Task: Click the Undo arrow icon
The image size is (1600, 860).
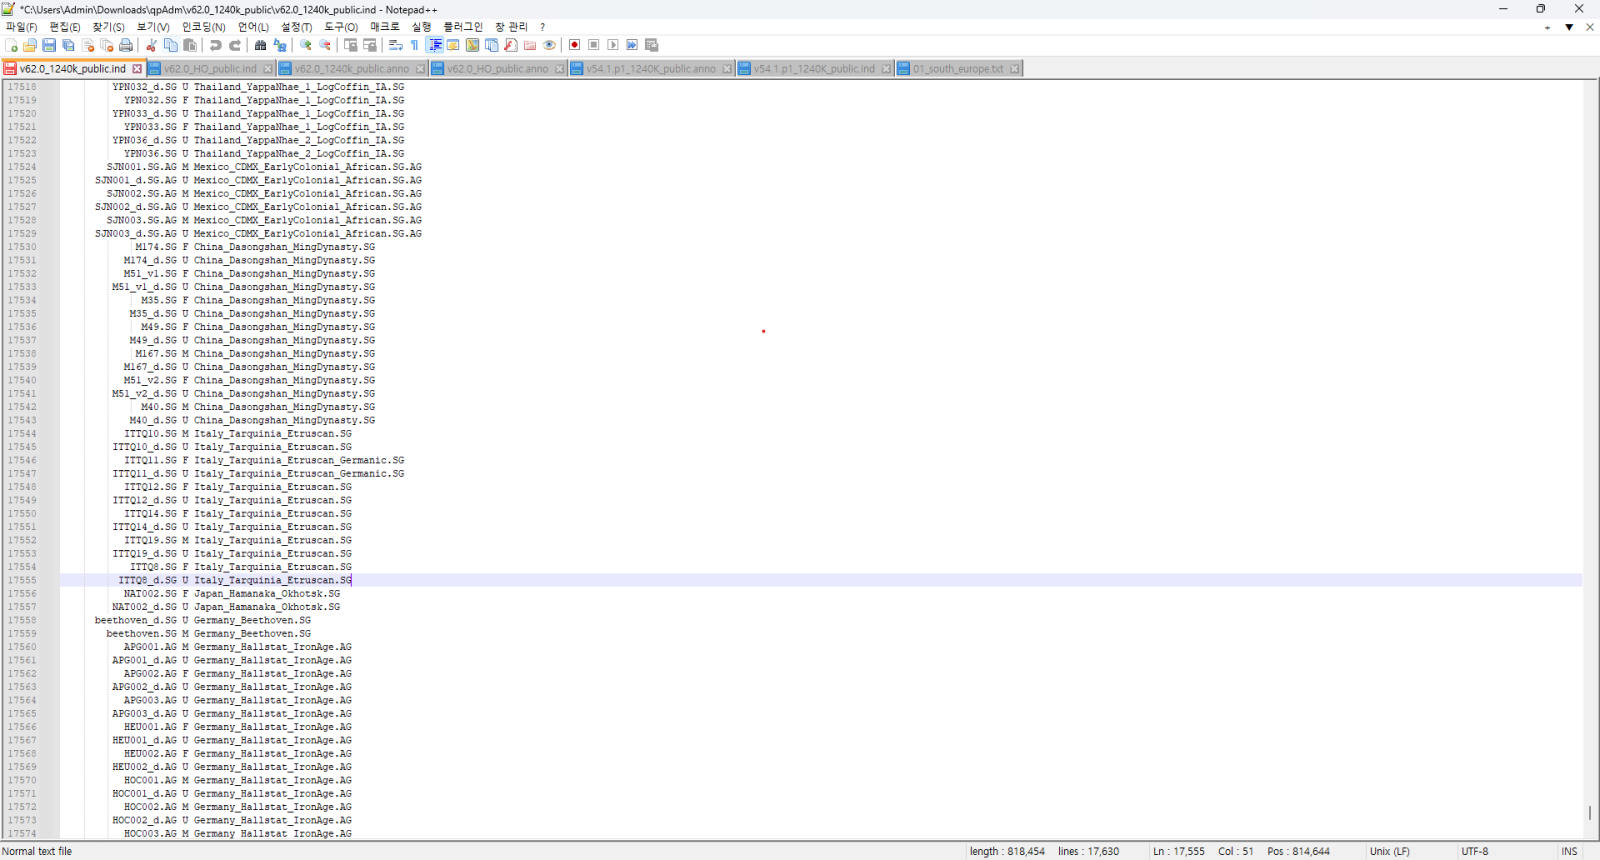Action: (215, 45)
